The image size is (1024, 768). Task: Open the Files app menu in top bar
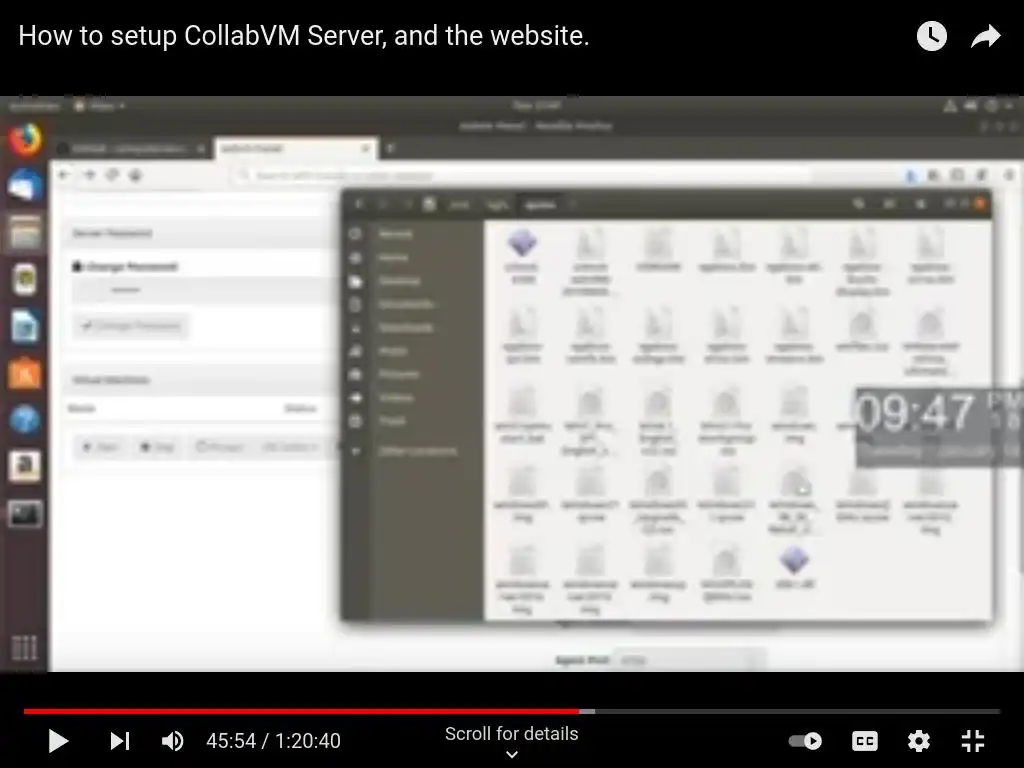point(99,106)
